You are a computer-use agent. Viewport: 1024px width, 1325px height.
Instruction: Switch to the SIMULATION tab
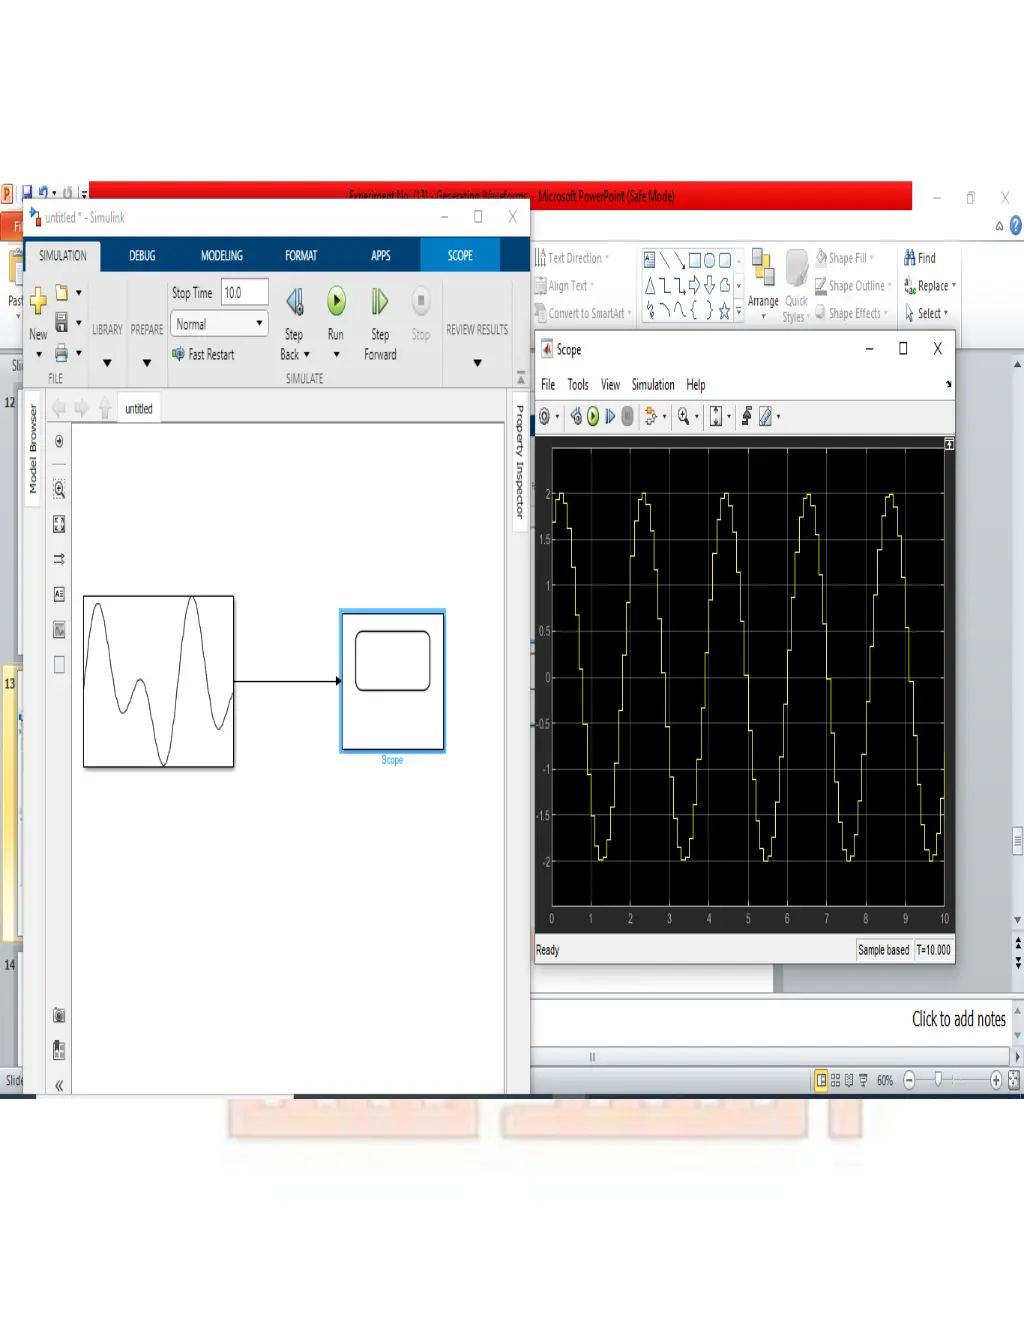(62, 256)
